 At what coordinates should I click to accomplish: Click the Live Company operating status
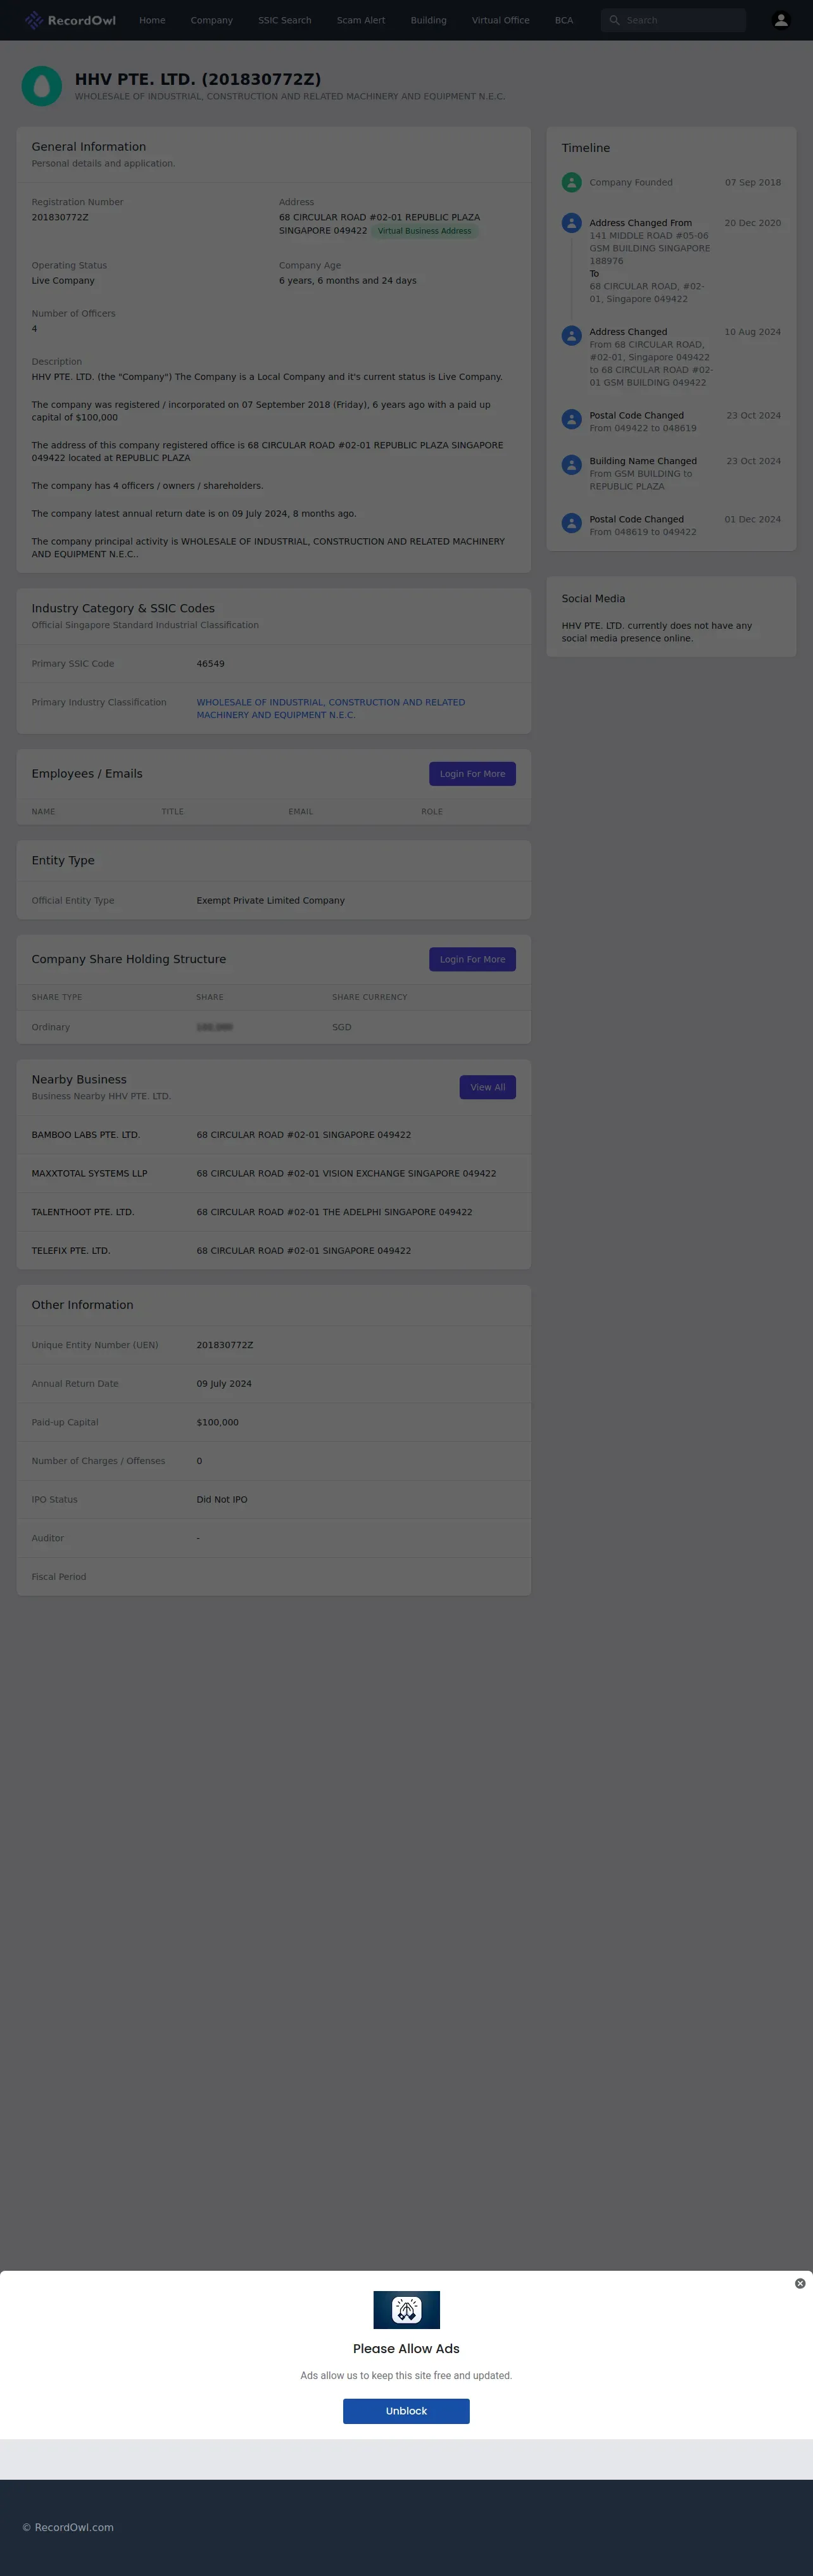click(63, 280)
